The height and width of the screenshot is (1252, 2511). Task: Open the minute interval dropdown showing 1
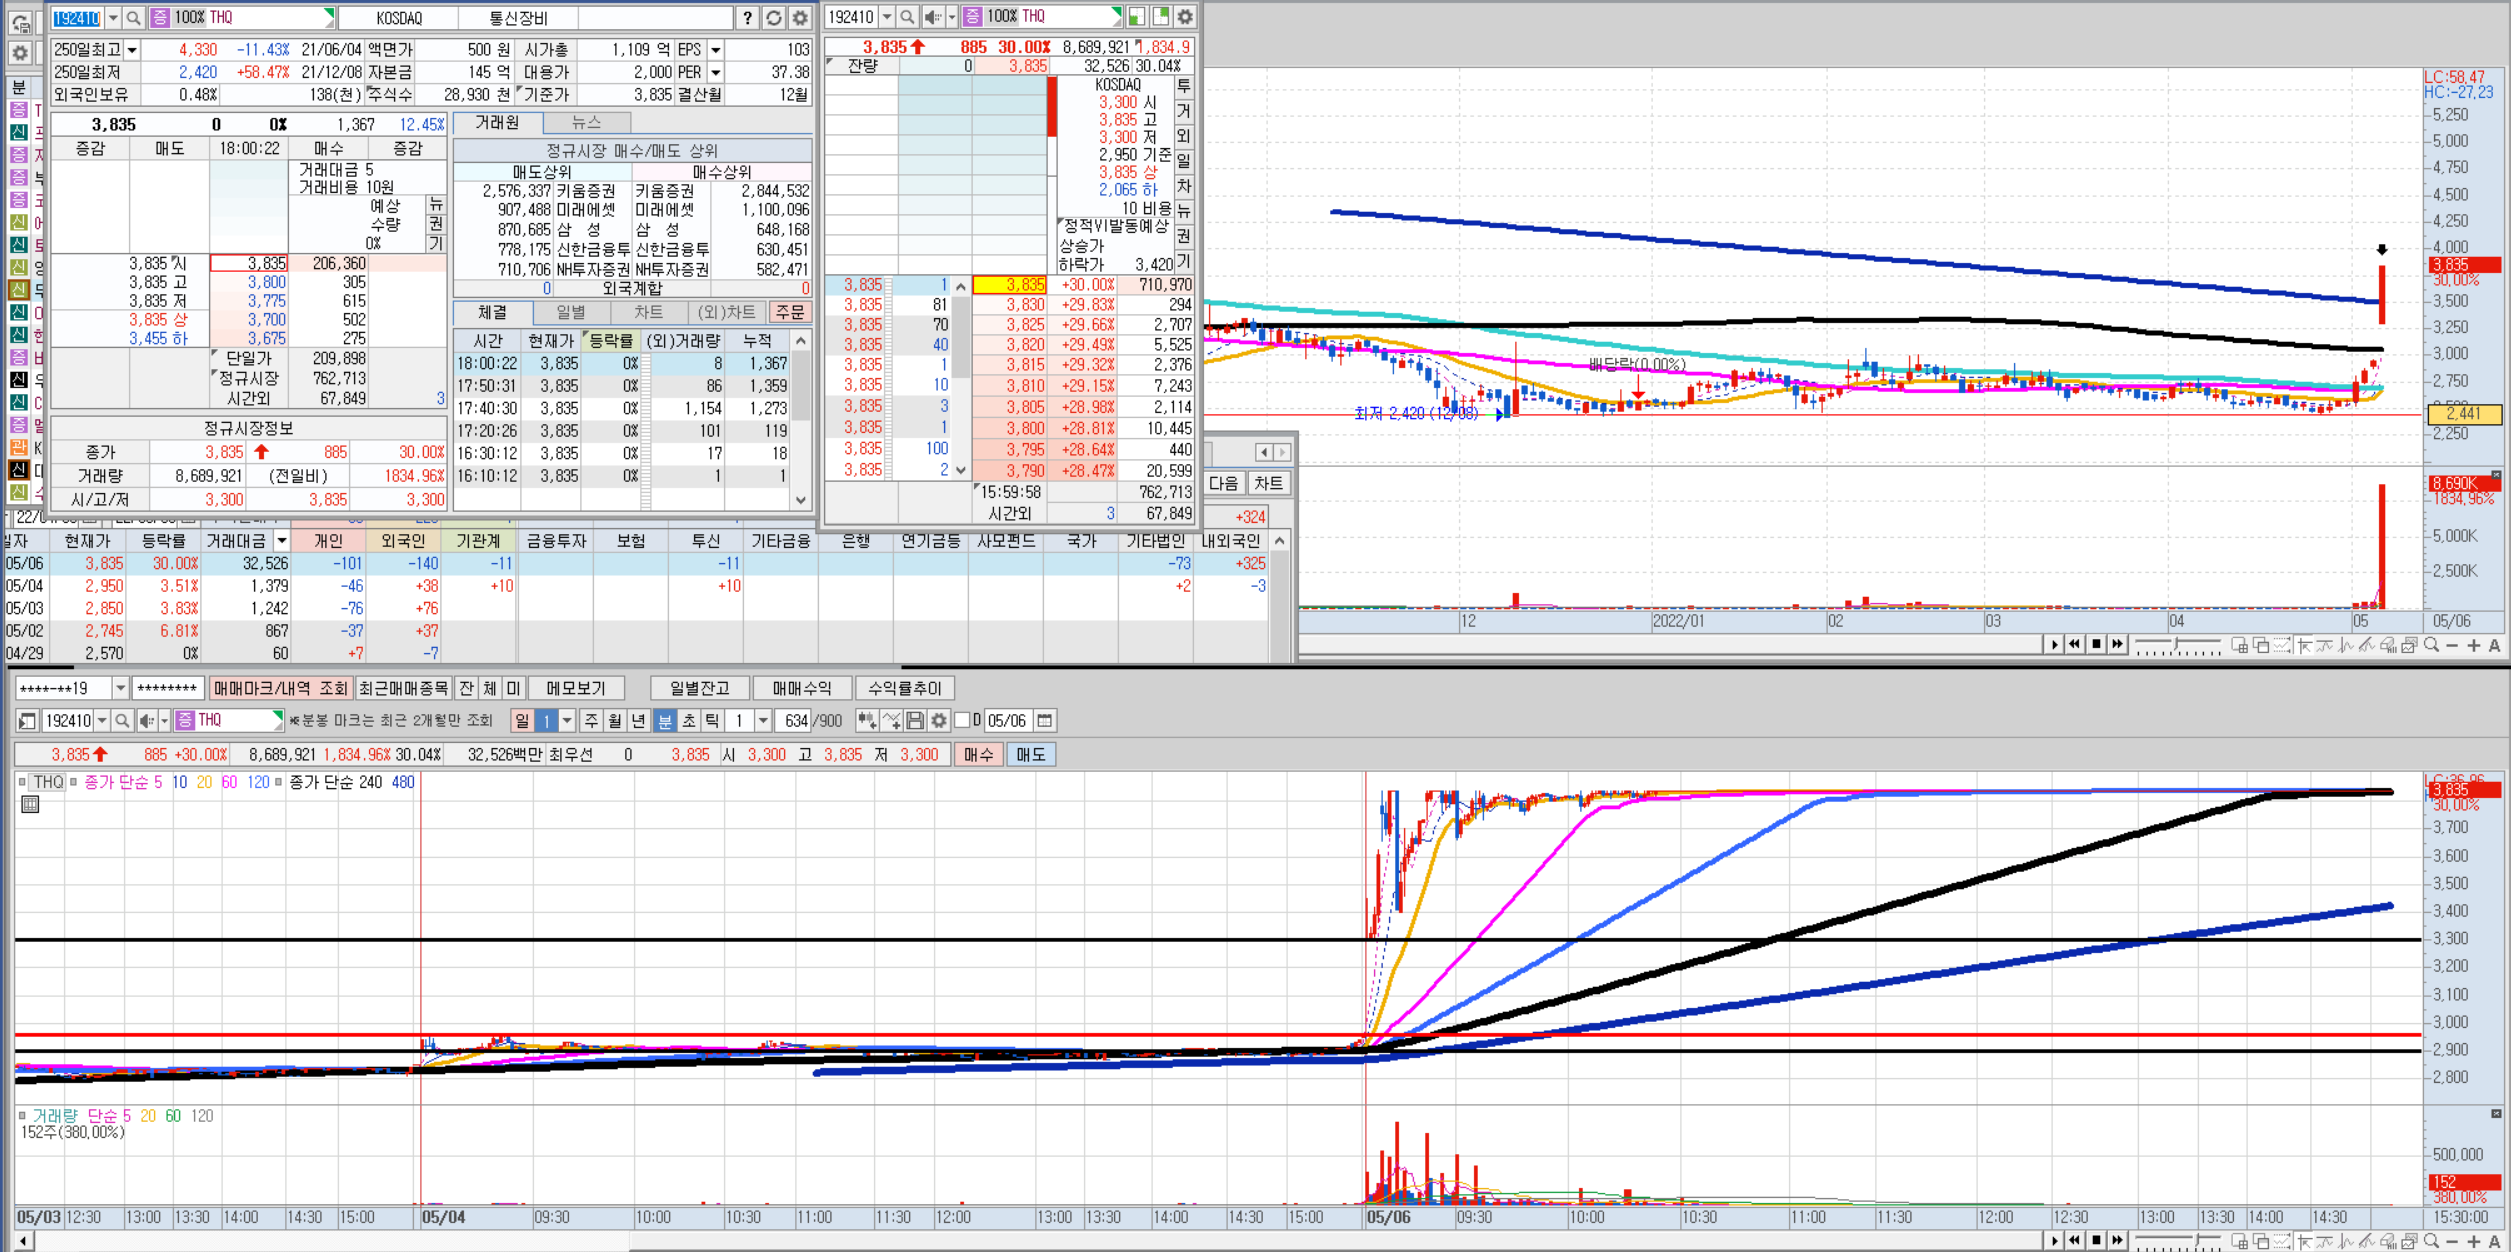tap(763, 720)
